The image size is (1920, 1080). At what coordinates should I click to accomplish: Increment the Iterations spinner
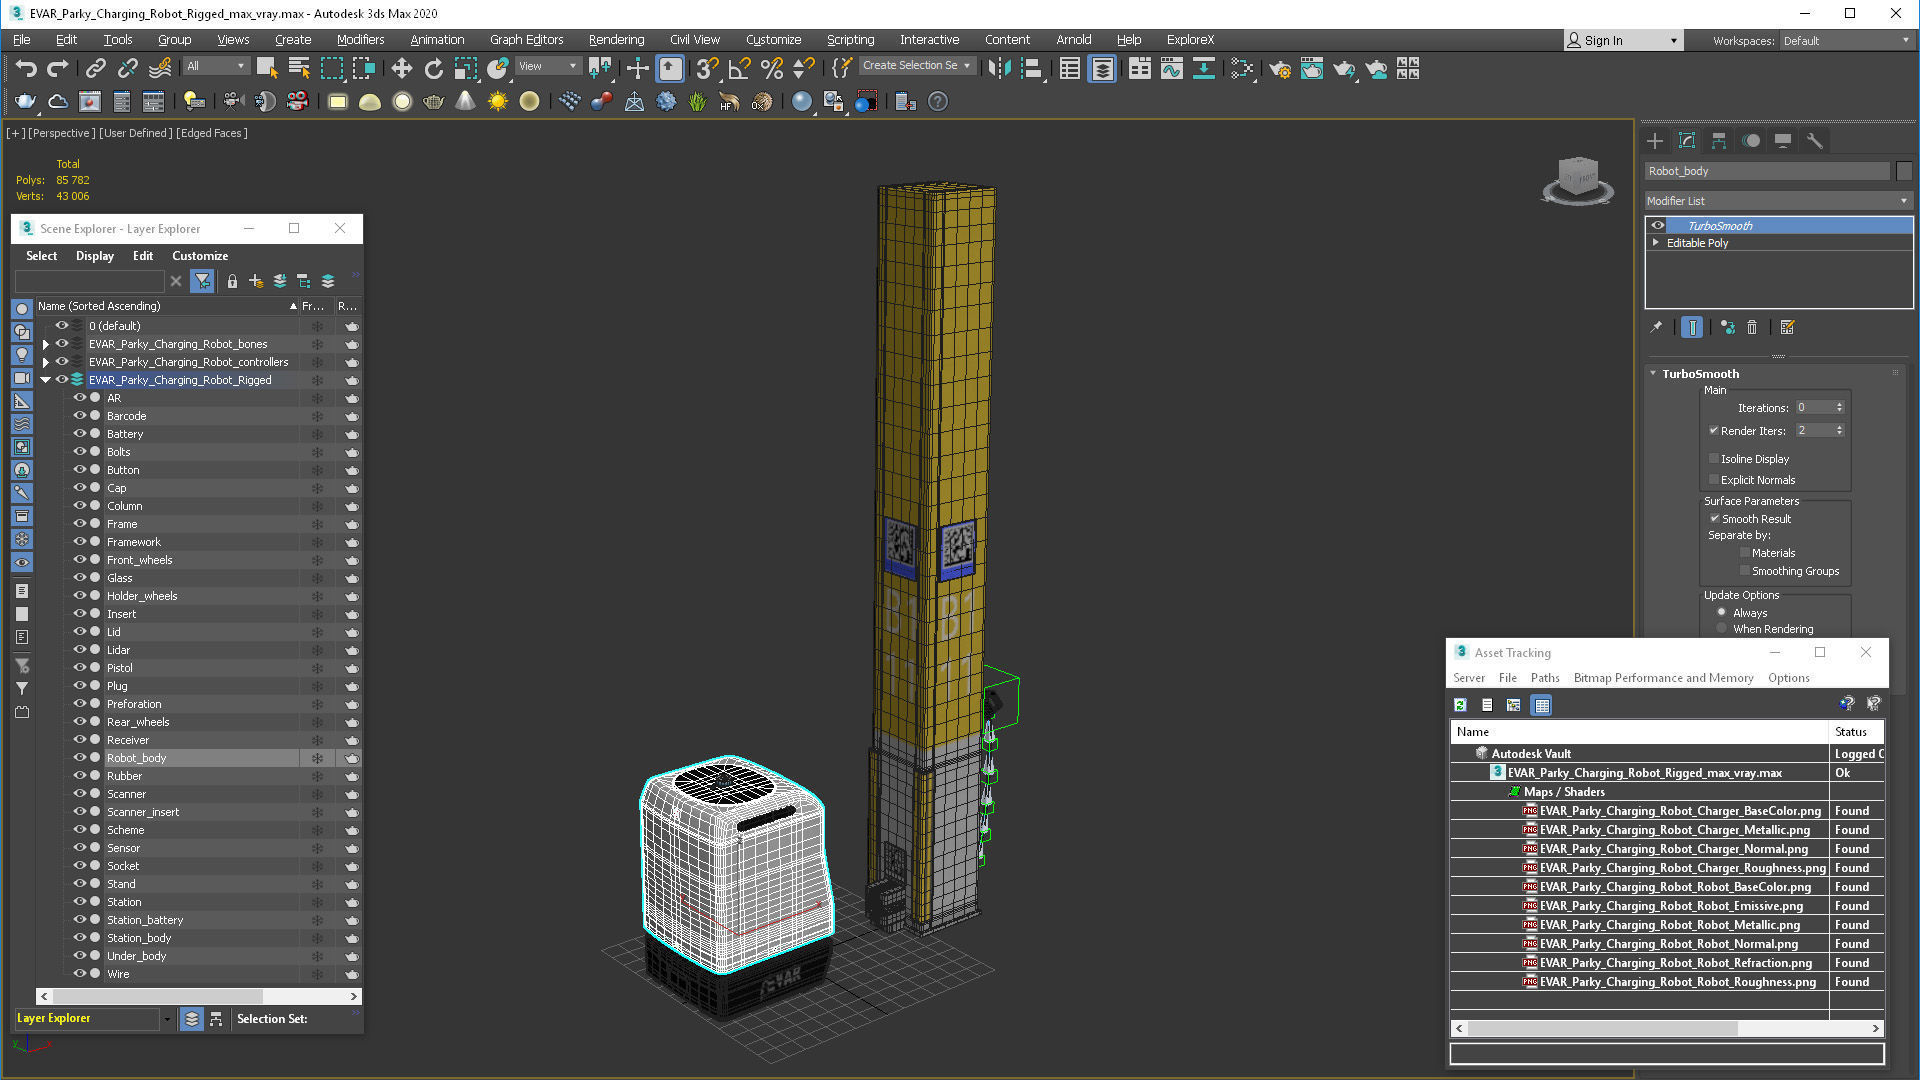(x=1839, y=404)
